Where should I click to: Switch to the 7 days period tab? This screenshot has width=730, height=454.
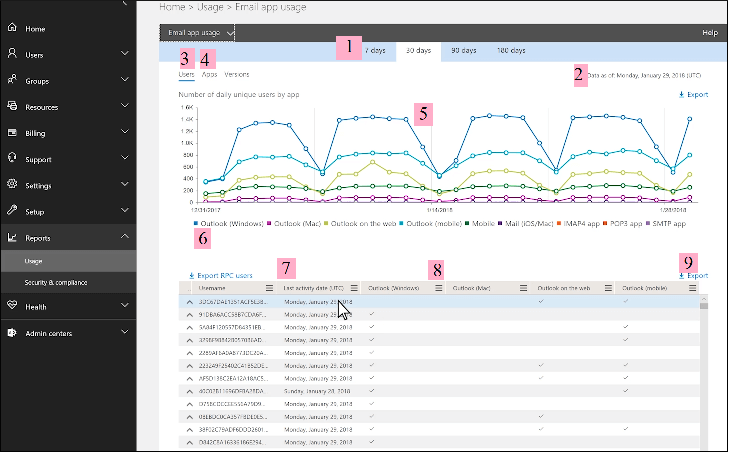click(375, 51)
